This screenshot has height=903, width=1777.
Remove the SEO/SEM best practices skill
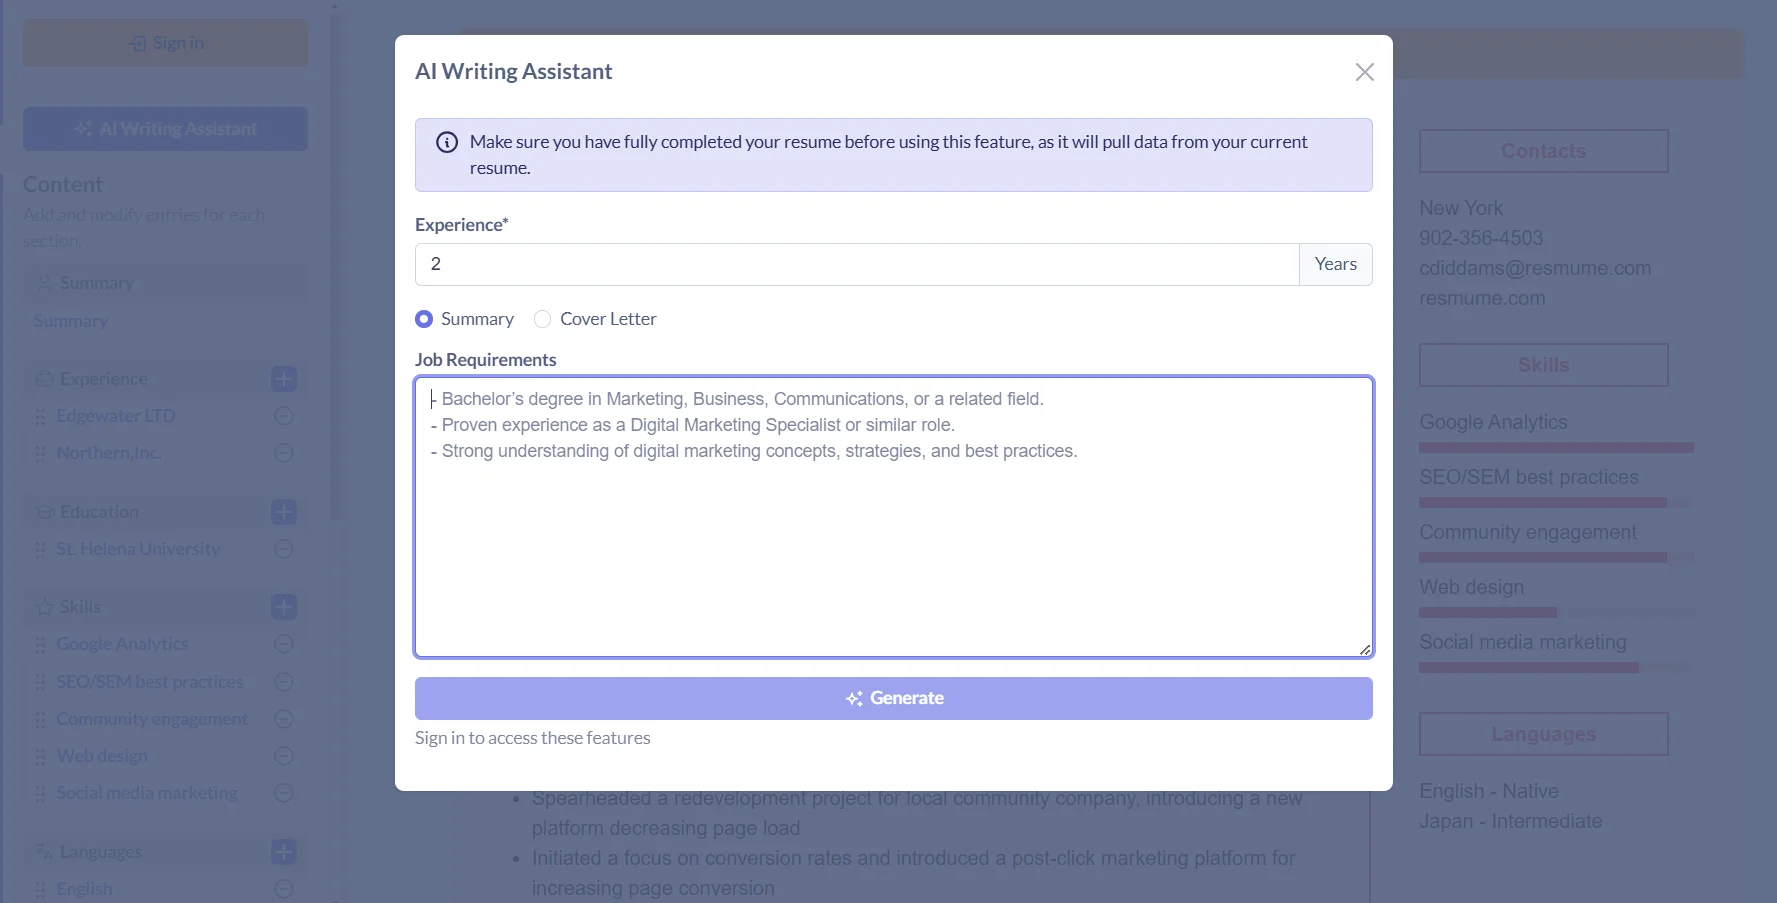[284, 682]
